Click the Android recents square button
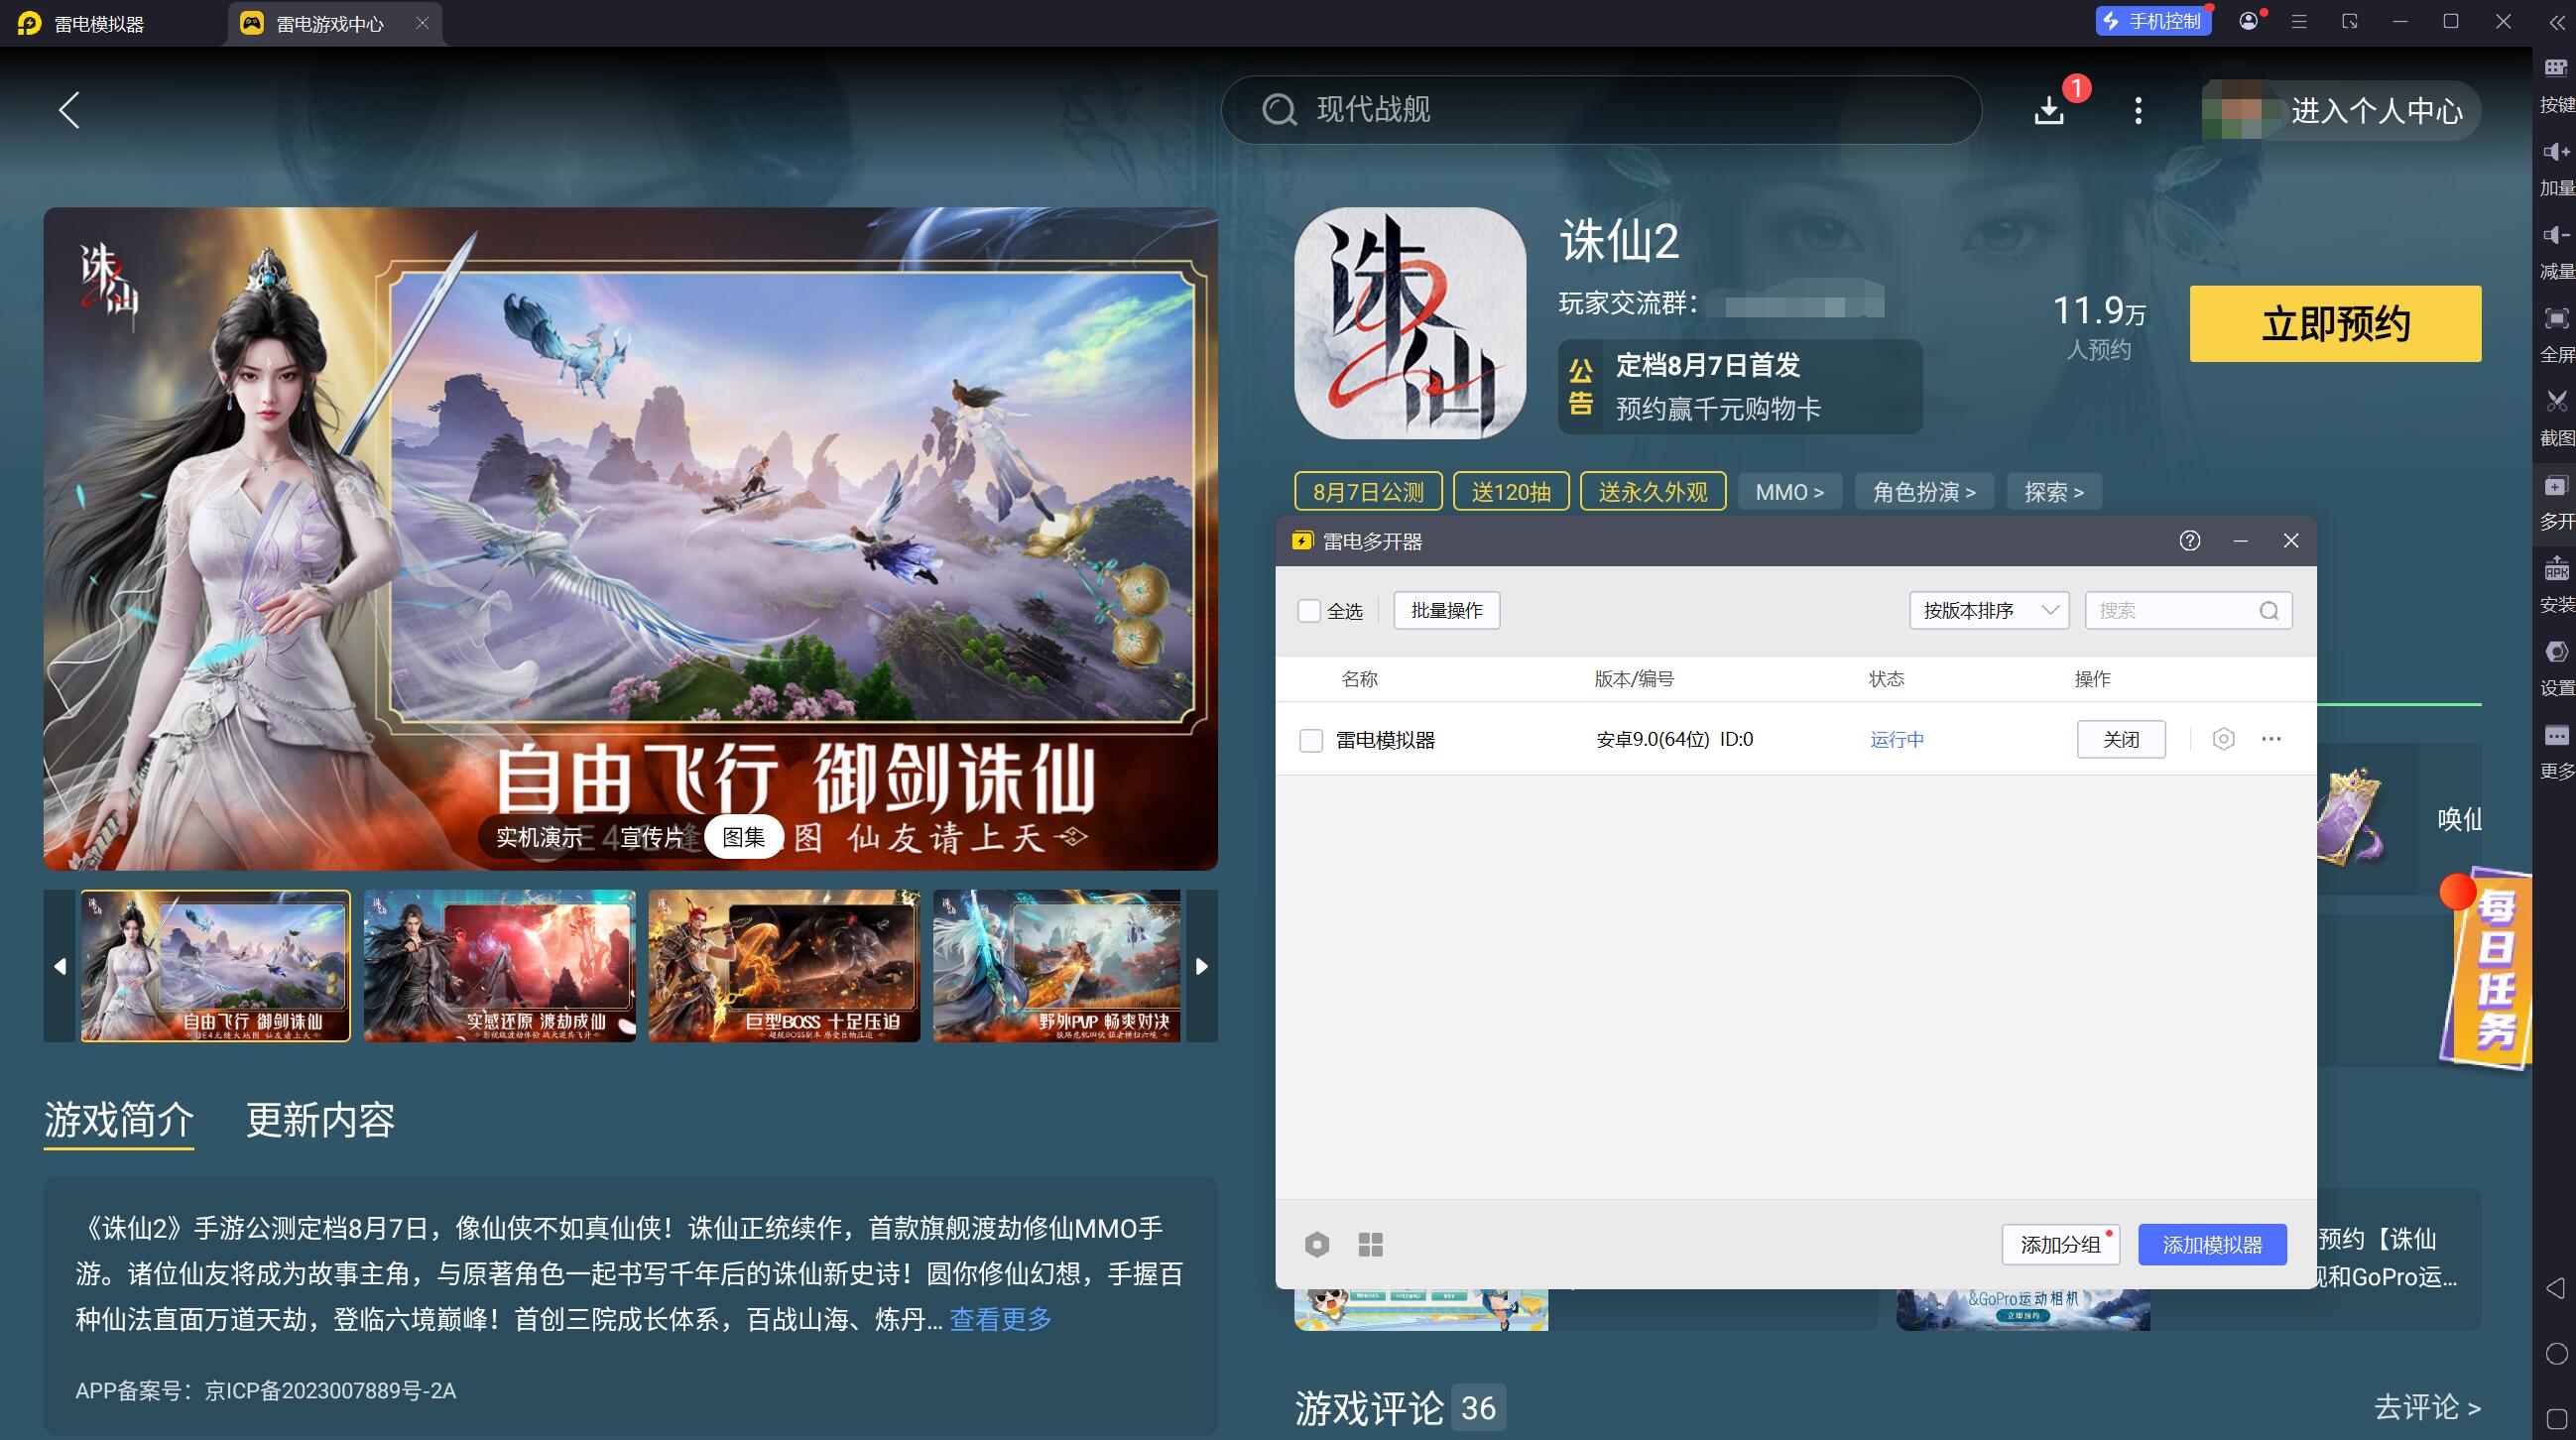Viewport: 2576px width, 1440px height. (x=2556, y=1419)
